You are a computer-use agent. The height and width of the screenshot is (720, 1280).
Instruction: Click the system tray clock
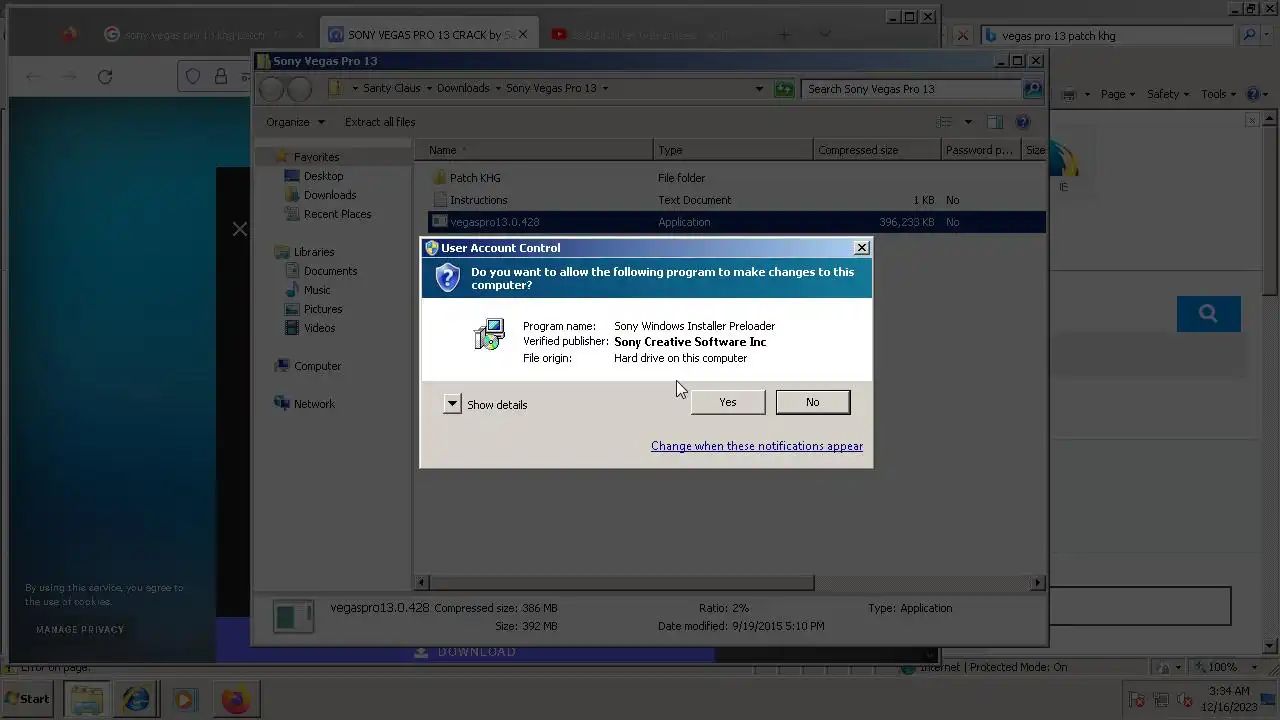pos(1229,699)
